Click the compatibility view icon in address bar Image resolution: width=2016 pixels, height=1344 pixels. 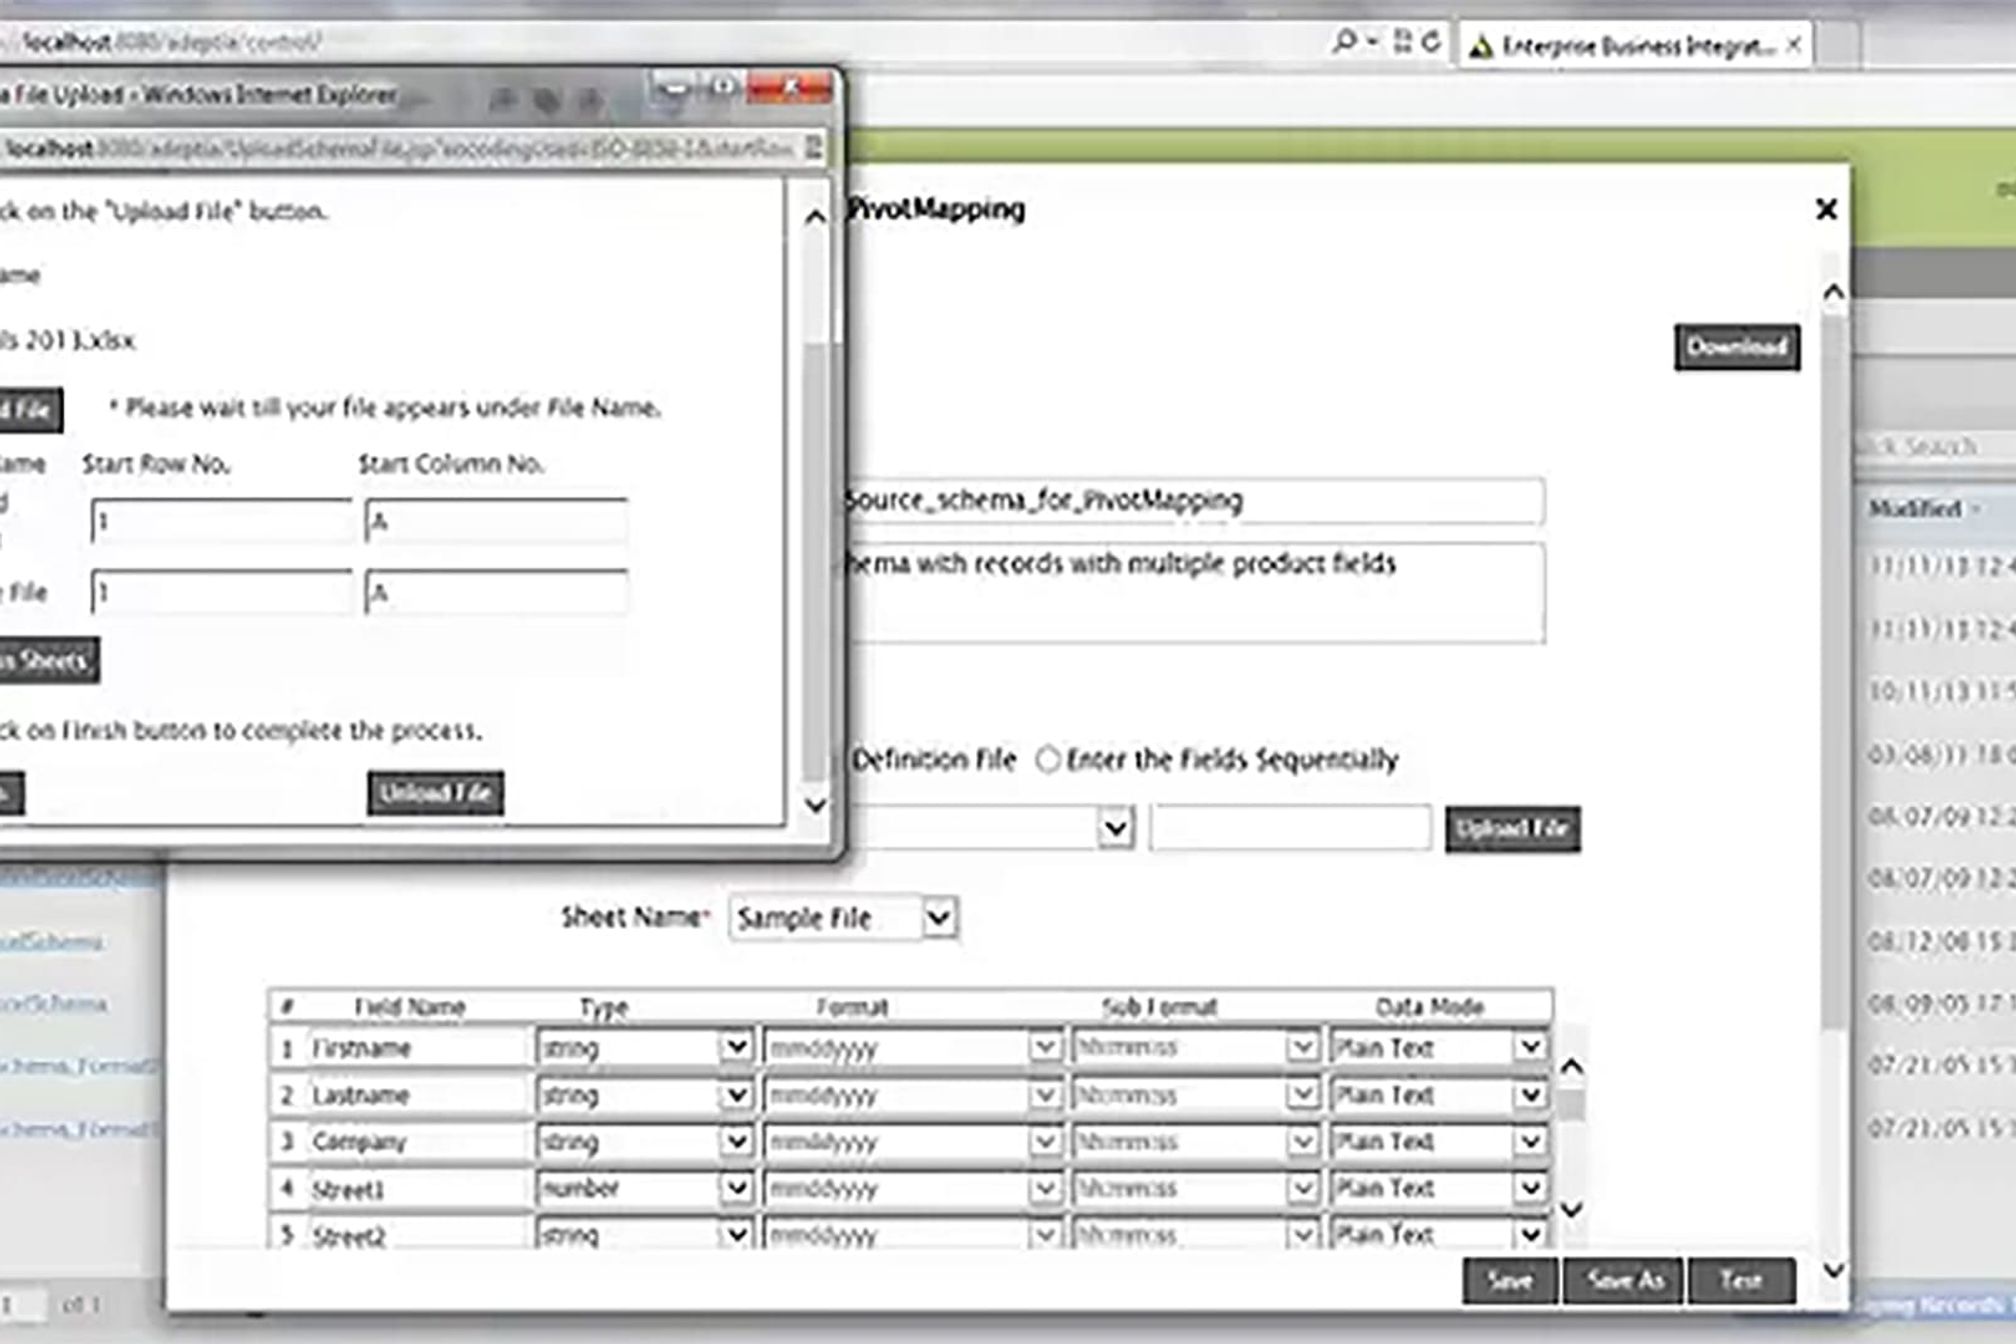pos(1402,42)
